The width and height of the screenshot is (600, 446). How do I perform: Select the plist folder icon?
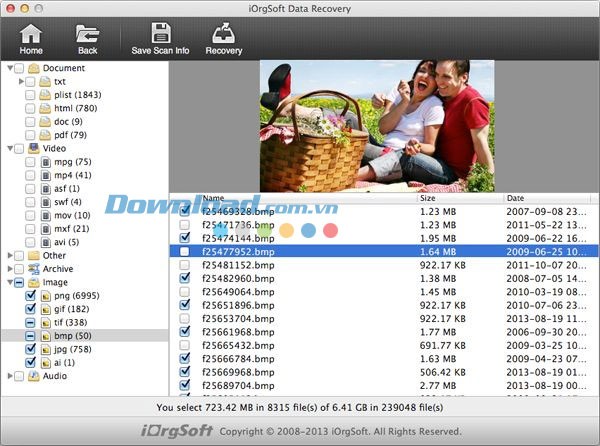45,95
